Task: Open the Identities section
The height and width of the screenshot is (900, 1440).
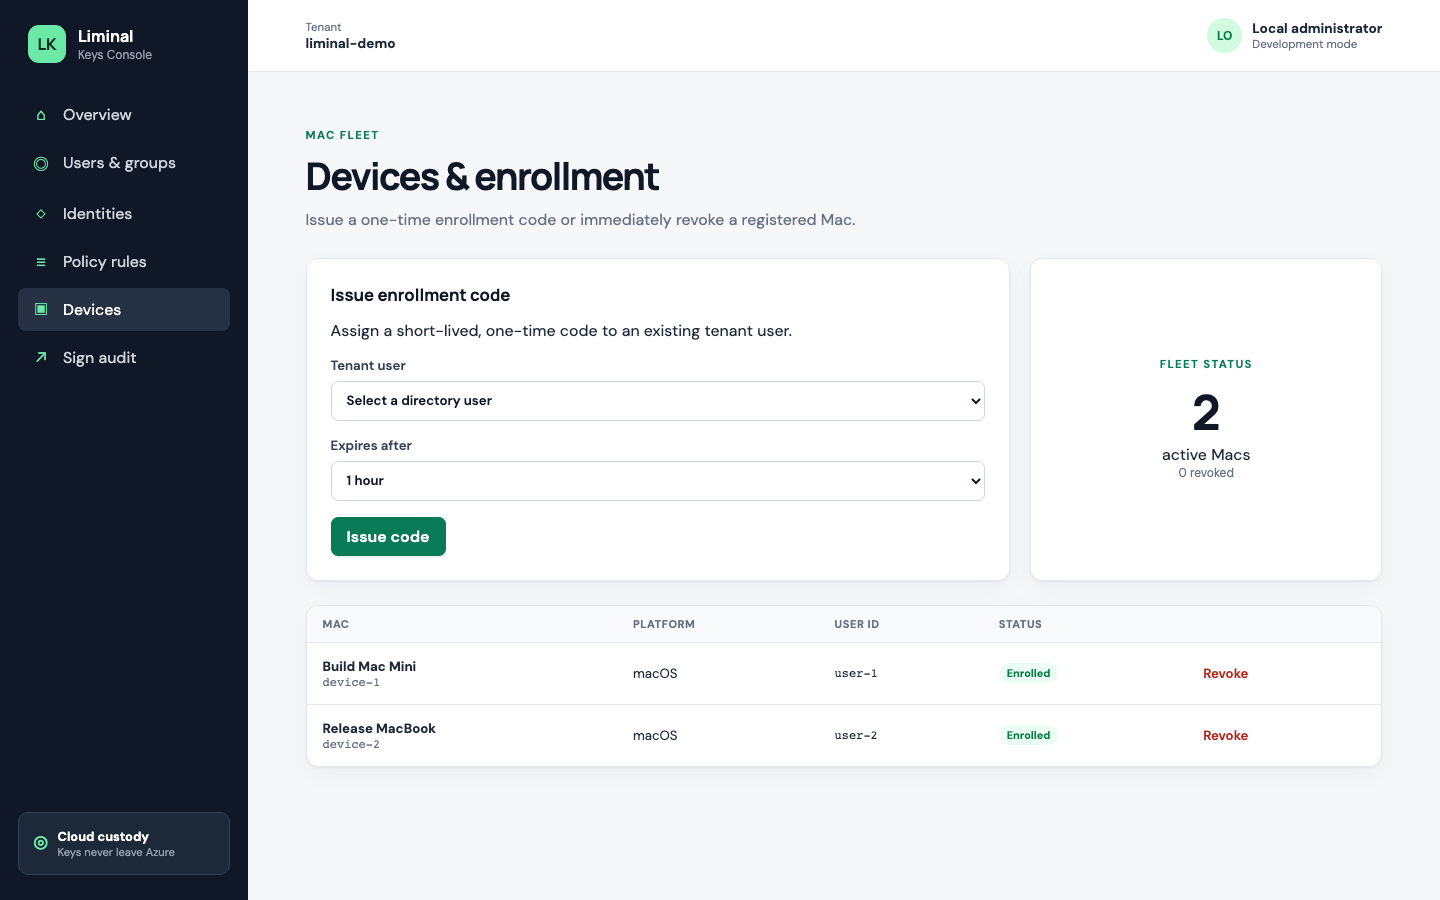Action: pyautogui.click(x=124, y=214)
